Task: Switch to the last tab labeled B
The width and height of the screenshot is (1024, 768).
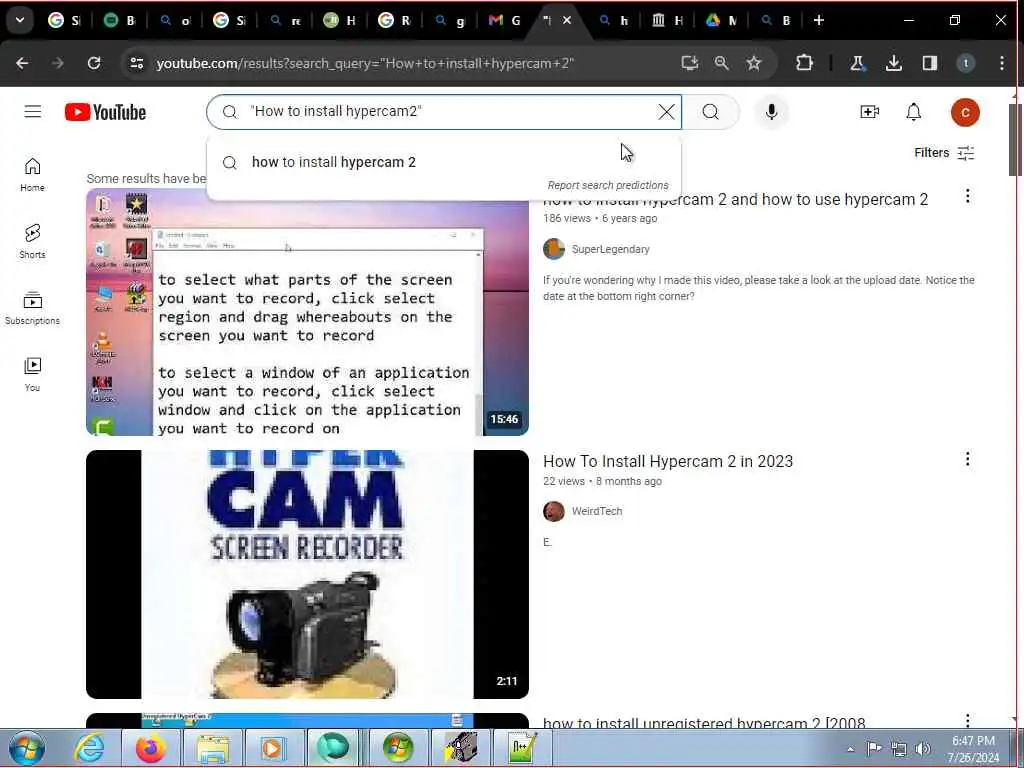Action: point(776,20)
